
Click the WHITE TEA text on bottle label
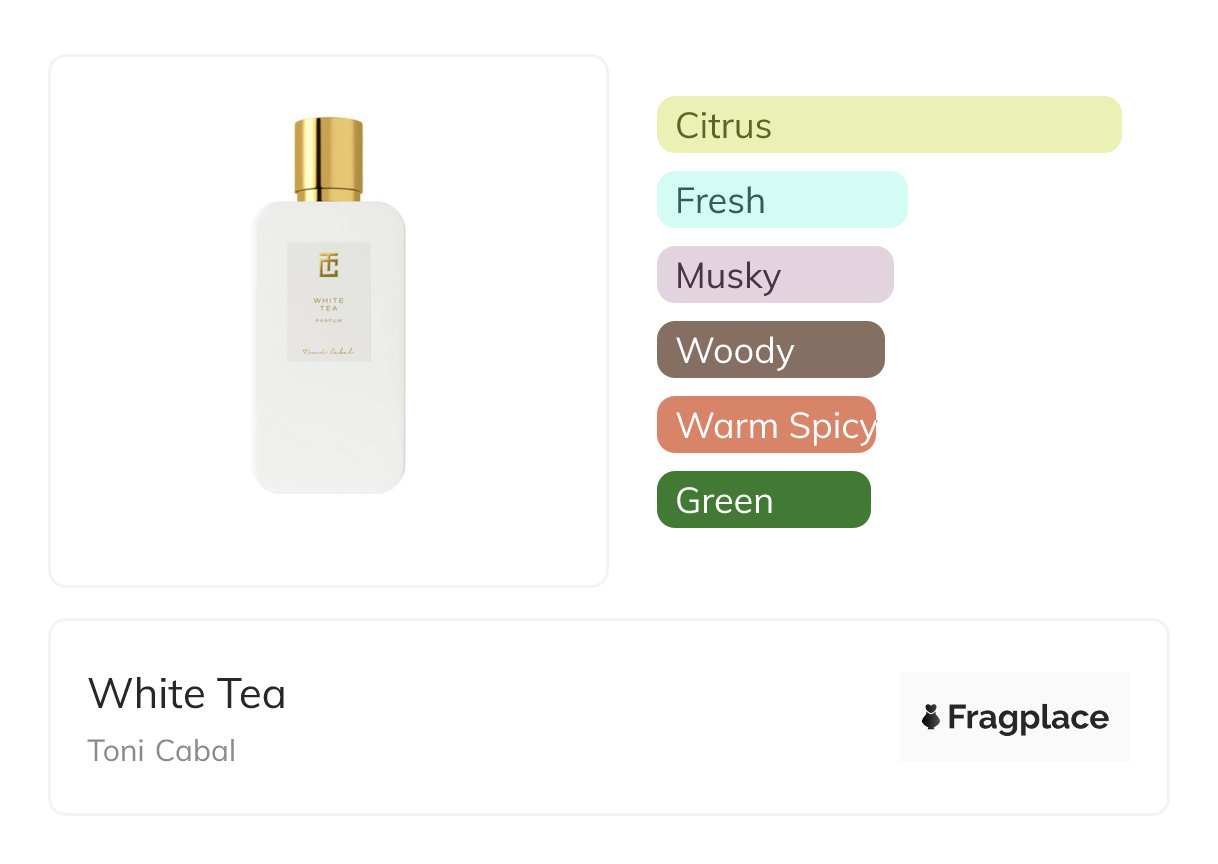pos(328,304)
